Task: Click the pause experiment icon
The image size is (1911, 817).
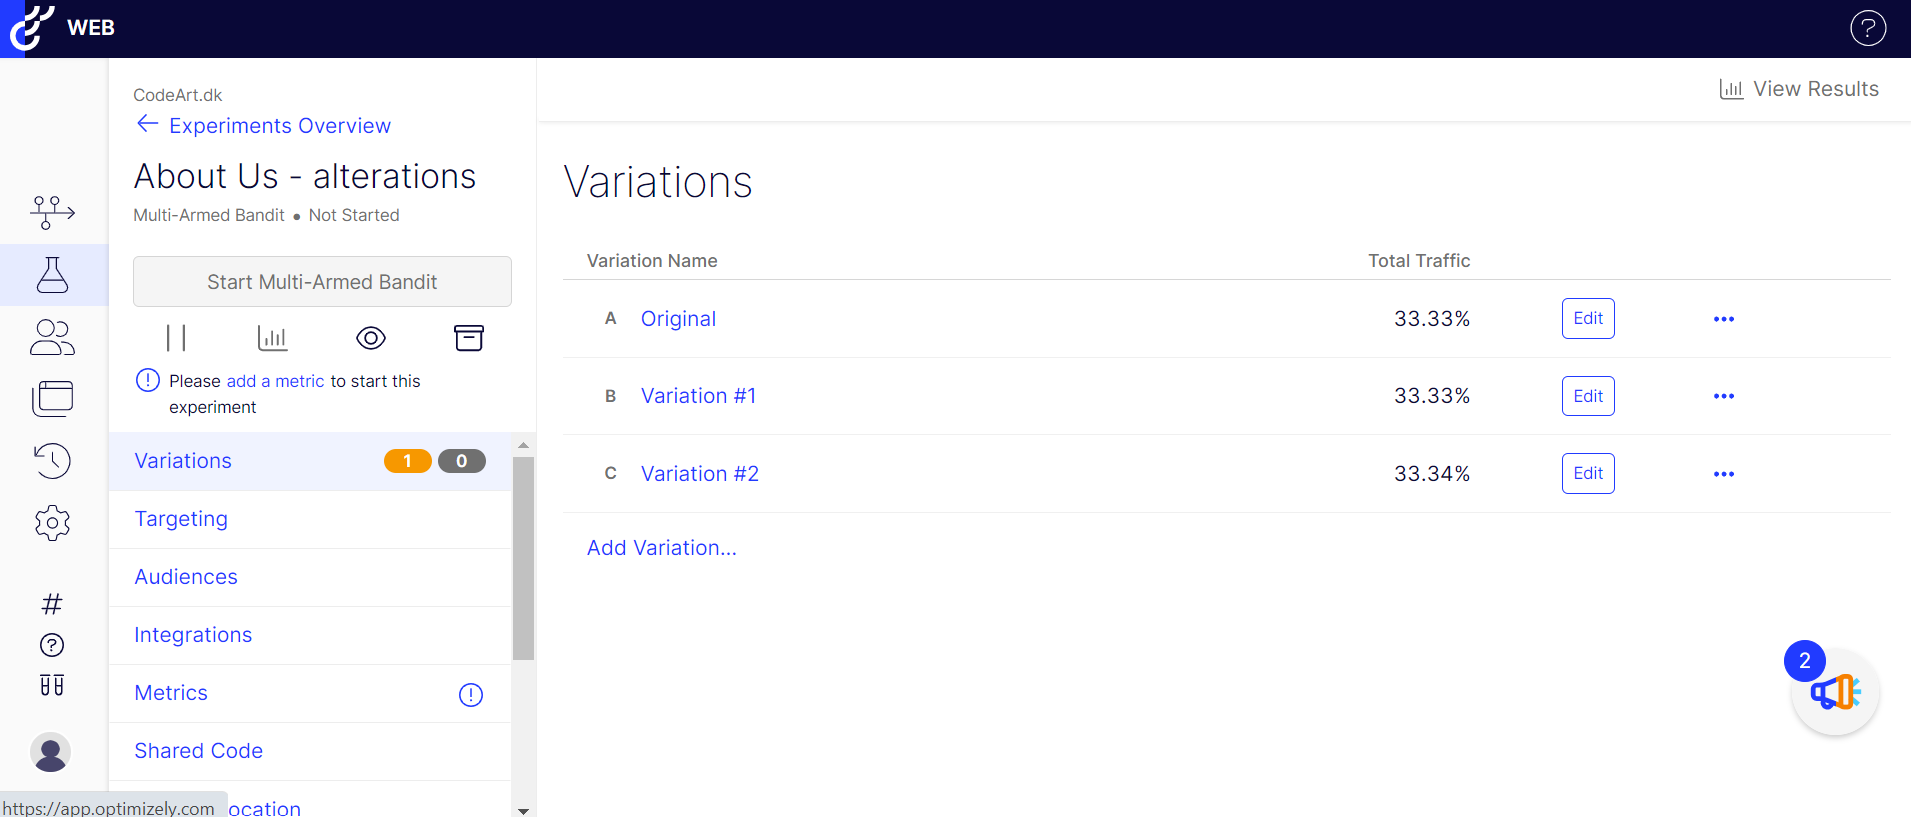Action: [177, 338]
